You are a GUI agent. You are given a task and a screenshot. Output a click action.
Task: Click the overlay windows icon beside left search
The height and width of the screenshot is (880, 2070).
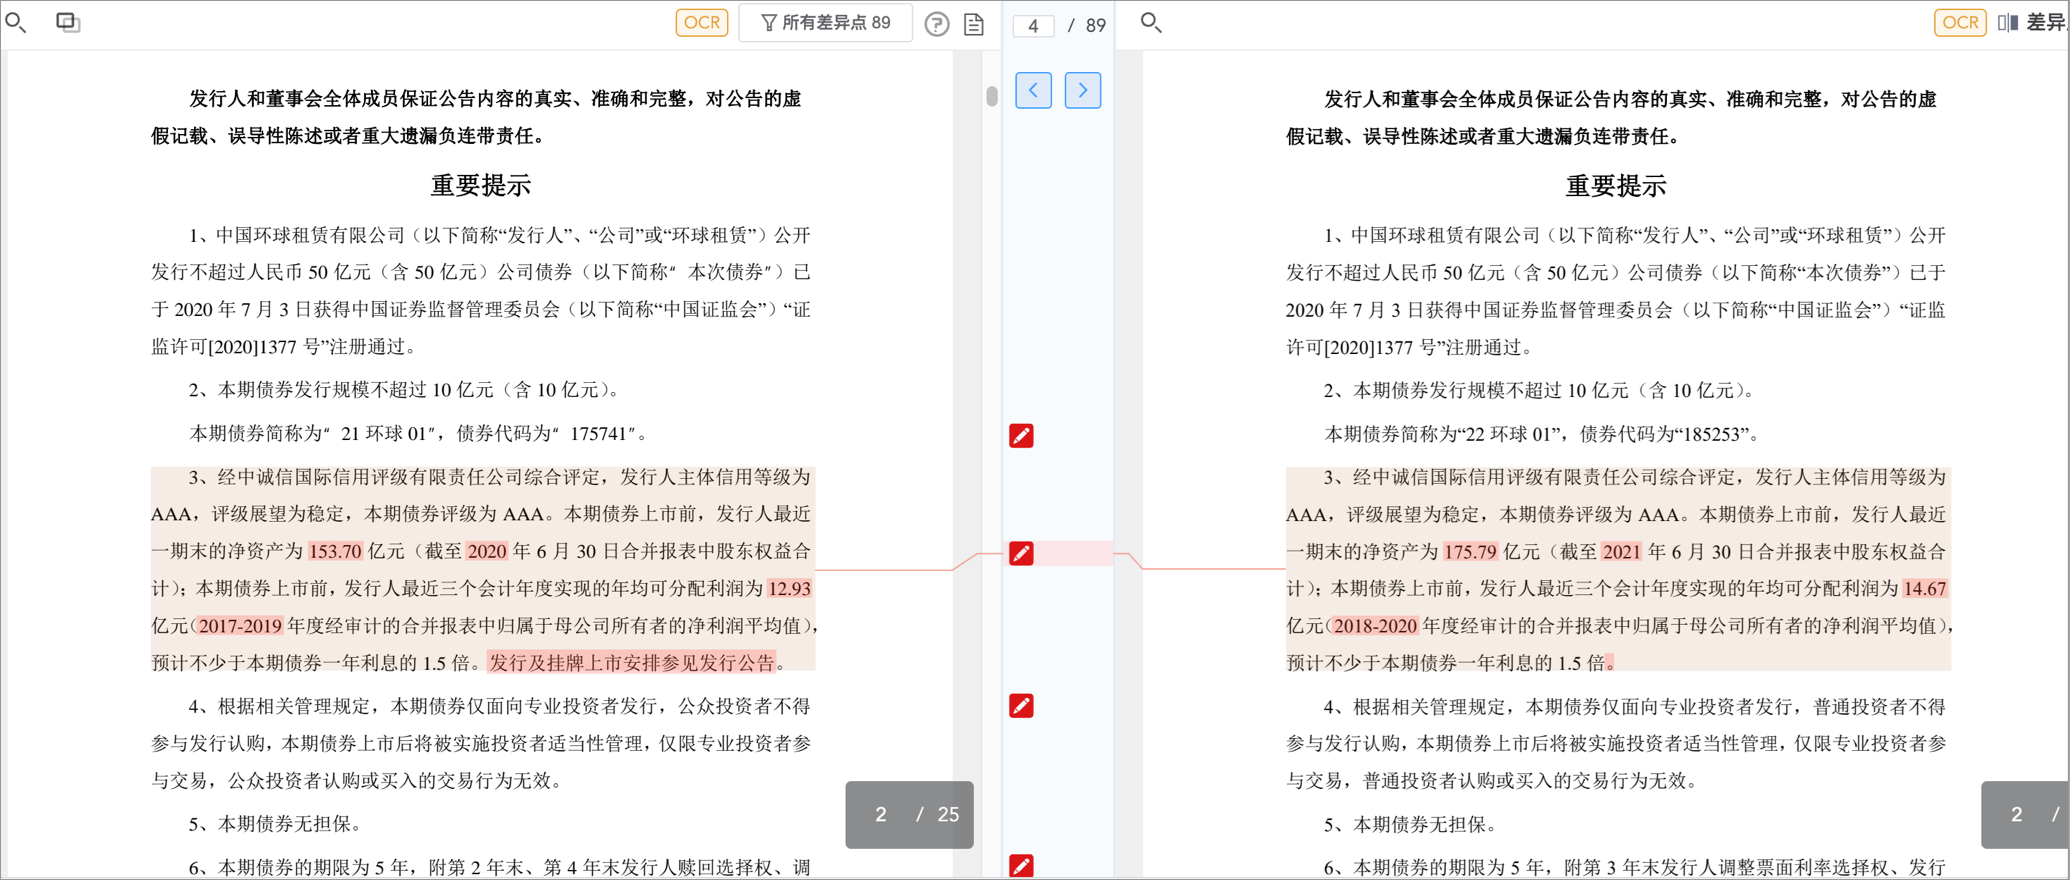pyautogui.click(x=67, y=22)
